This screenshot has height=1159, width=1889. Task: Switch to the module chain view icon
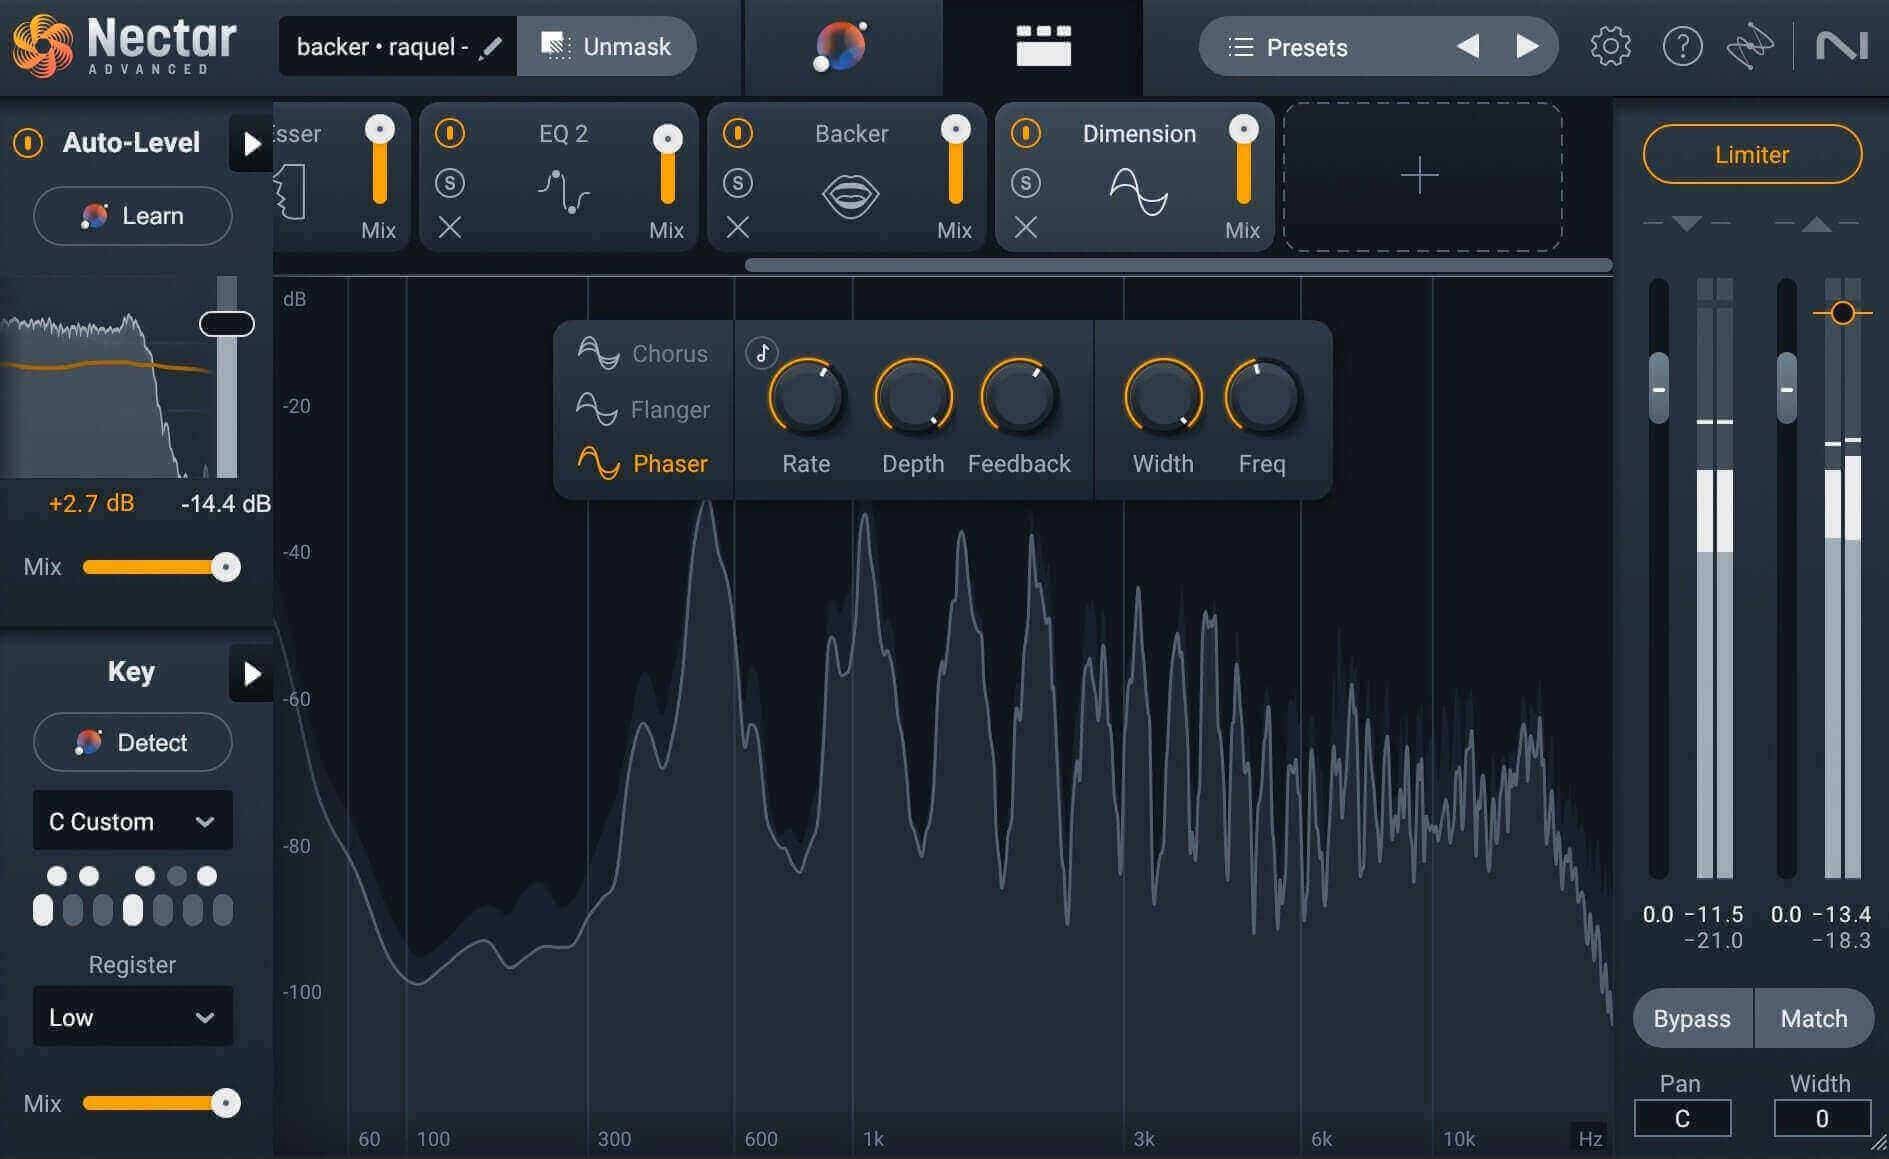click(x=1043, y=46)
